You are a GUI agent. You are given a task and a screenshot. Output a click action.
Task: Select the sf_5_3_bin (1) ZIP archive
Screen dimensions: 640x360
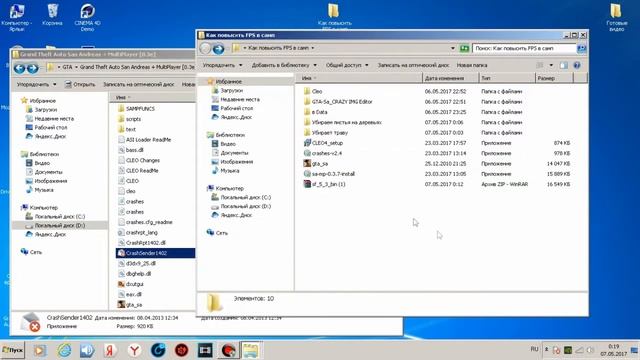click(x=324, y=184)
